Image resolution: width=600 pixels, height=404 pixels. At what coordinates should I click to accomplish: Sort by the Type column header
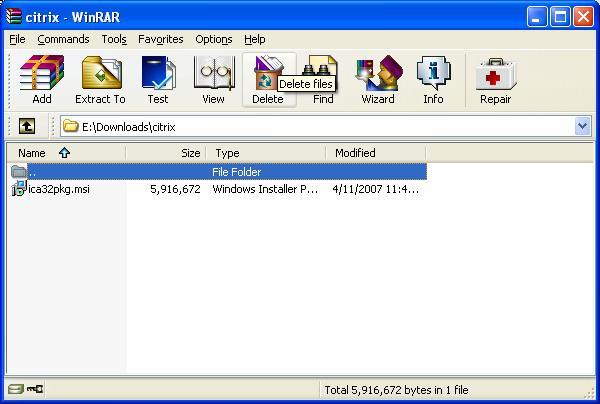pyautogui.click(x=266, y=153)
